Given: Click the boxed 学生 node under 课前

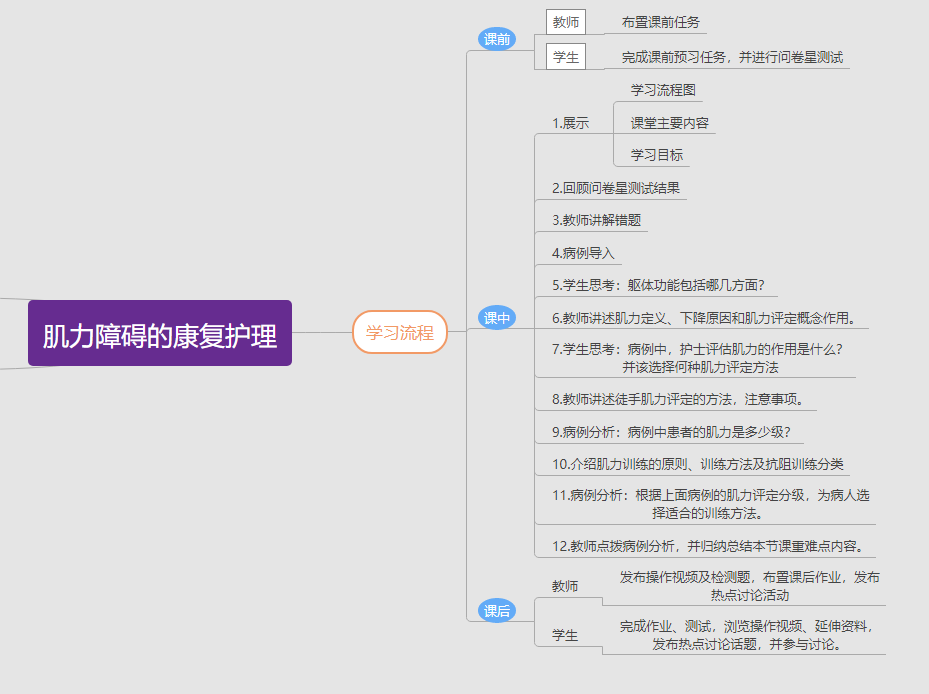Looking at the screenshot, I should click(566, 57).
